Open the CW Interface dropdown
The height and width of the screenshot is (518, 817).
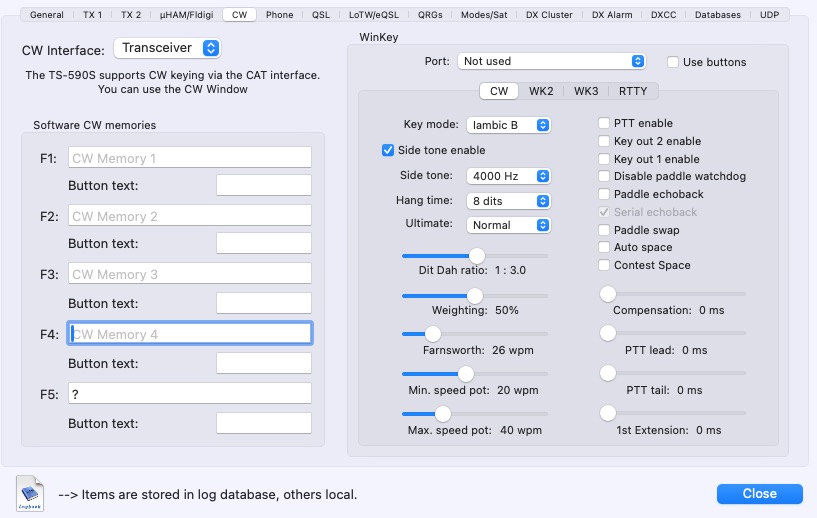pyautogui.click(x=167, y=48)
